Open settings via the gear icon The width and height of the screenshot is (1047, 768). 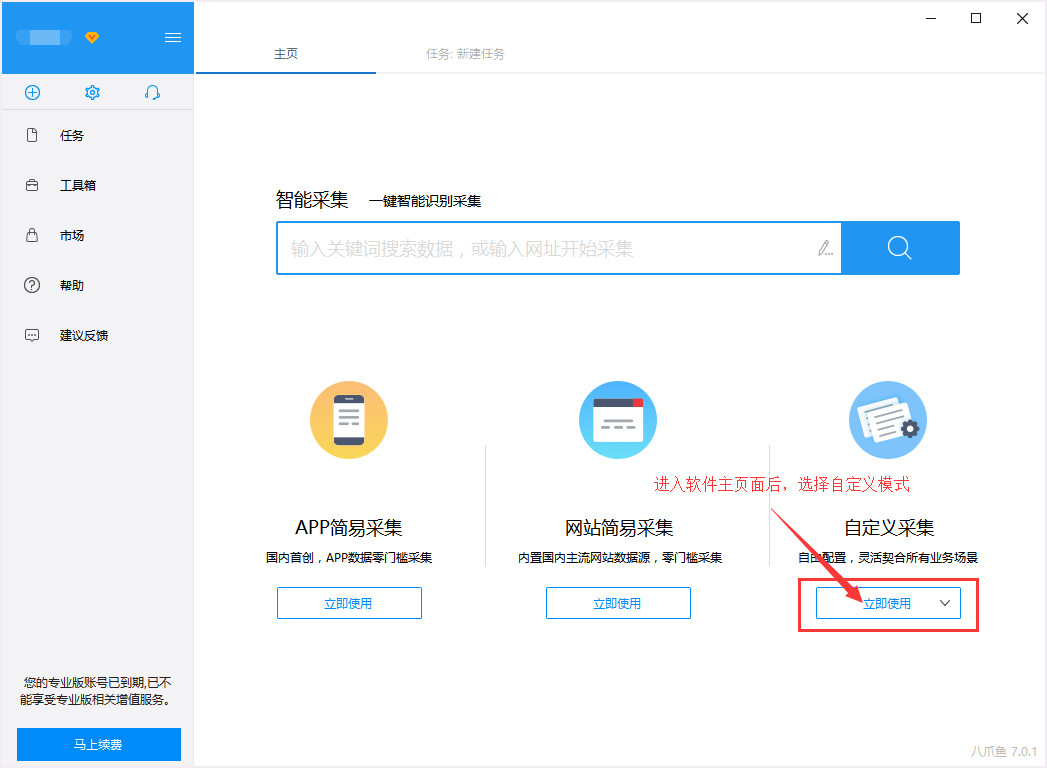click(x=92, y=92)
